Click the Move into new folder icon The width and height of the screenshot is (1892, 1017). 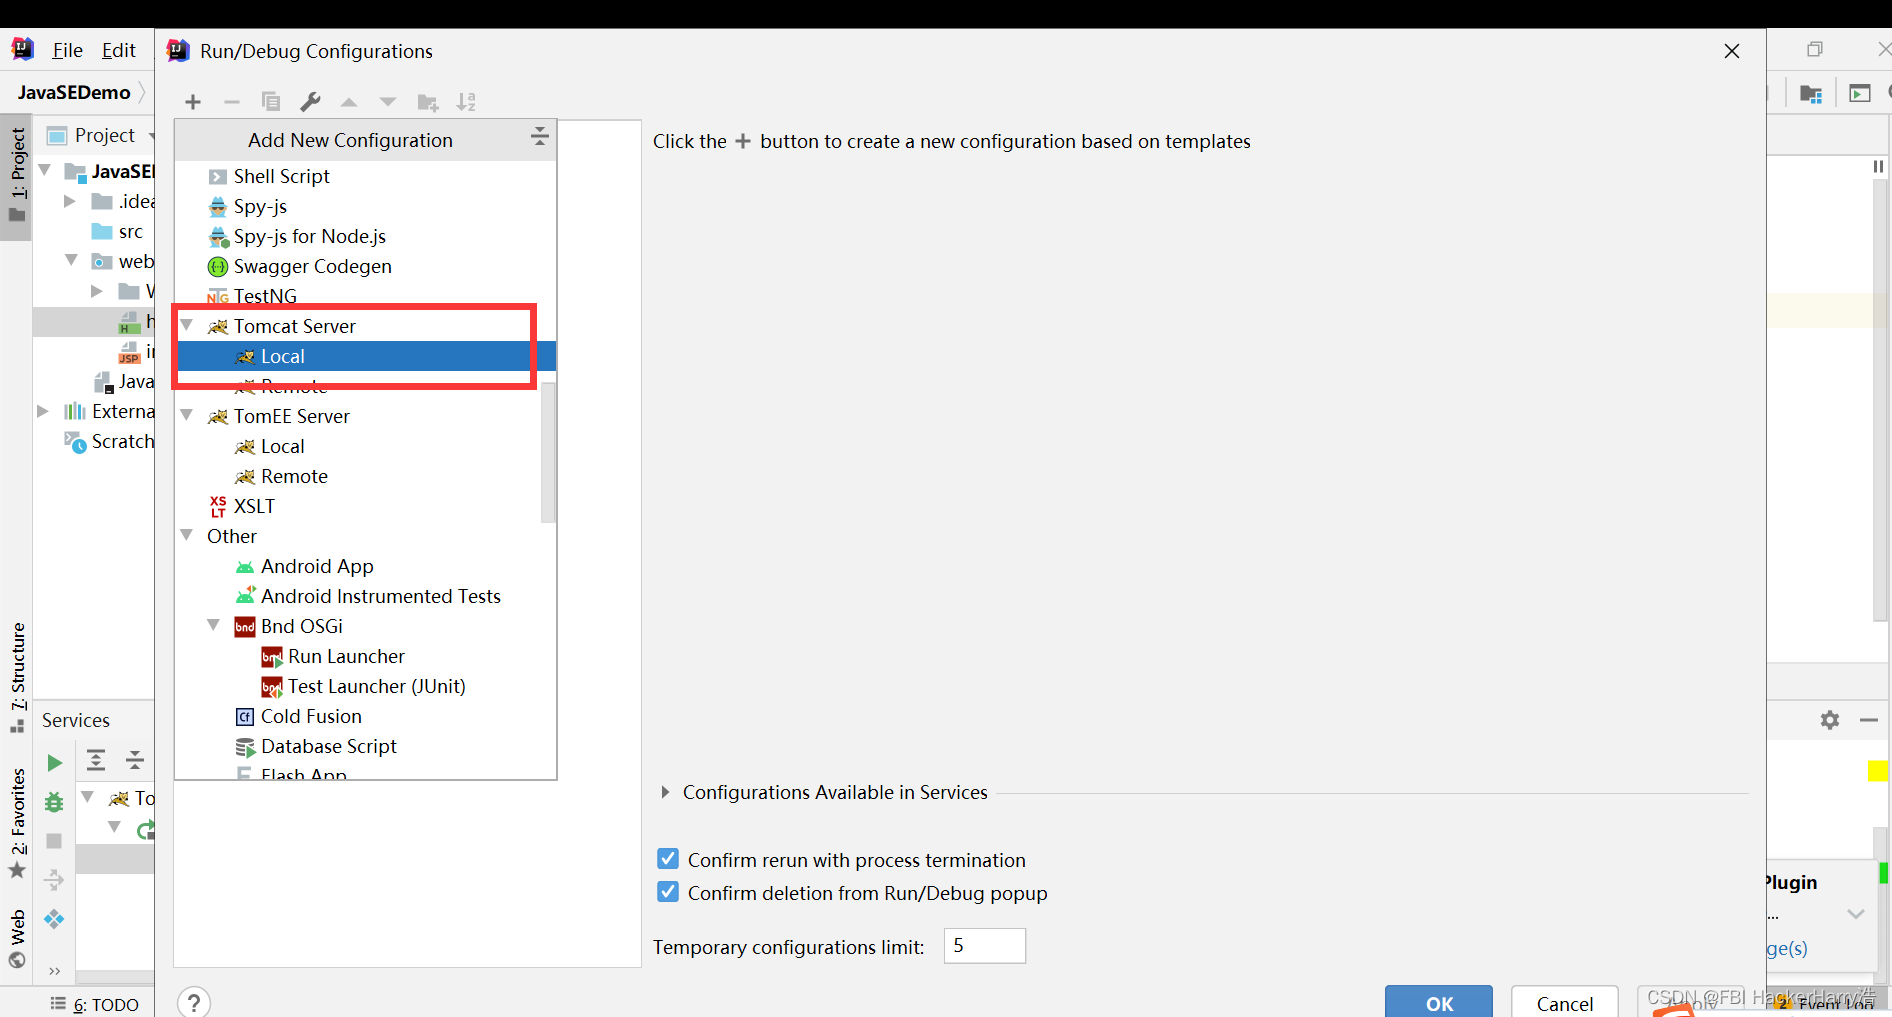(428, 102)
